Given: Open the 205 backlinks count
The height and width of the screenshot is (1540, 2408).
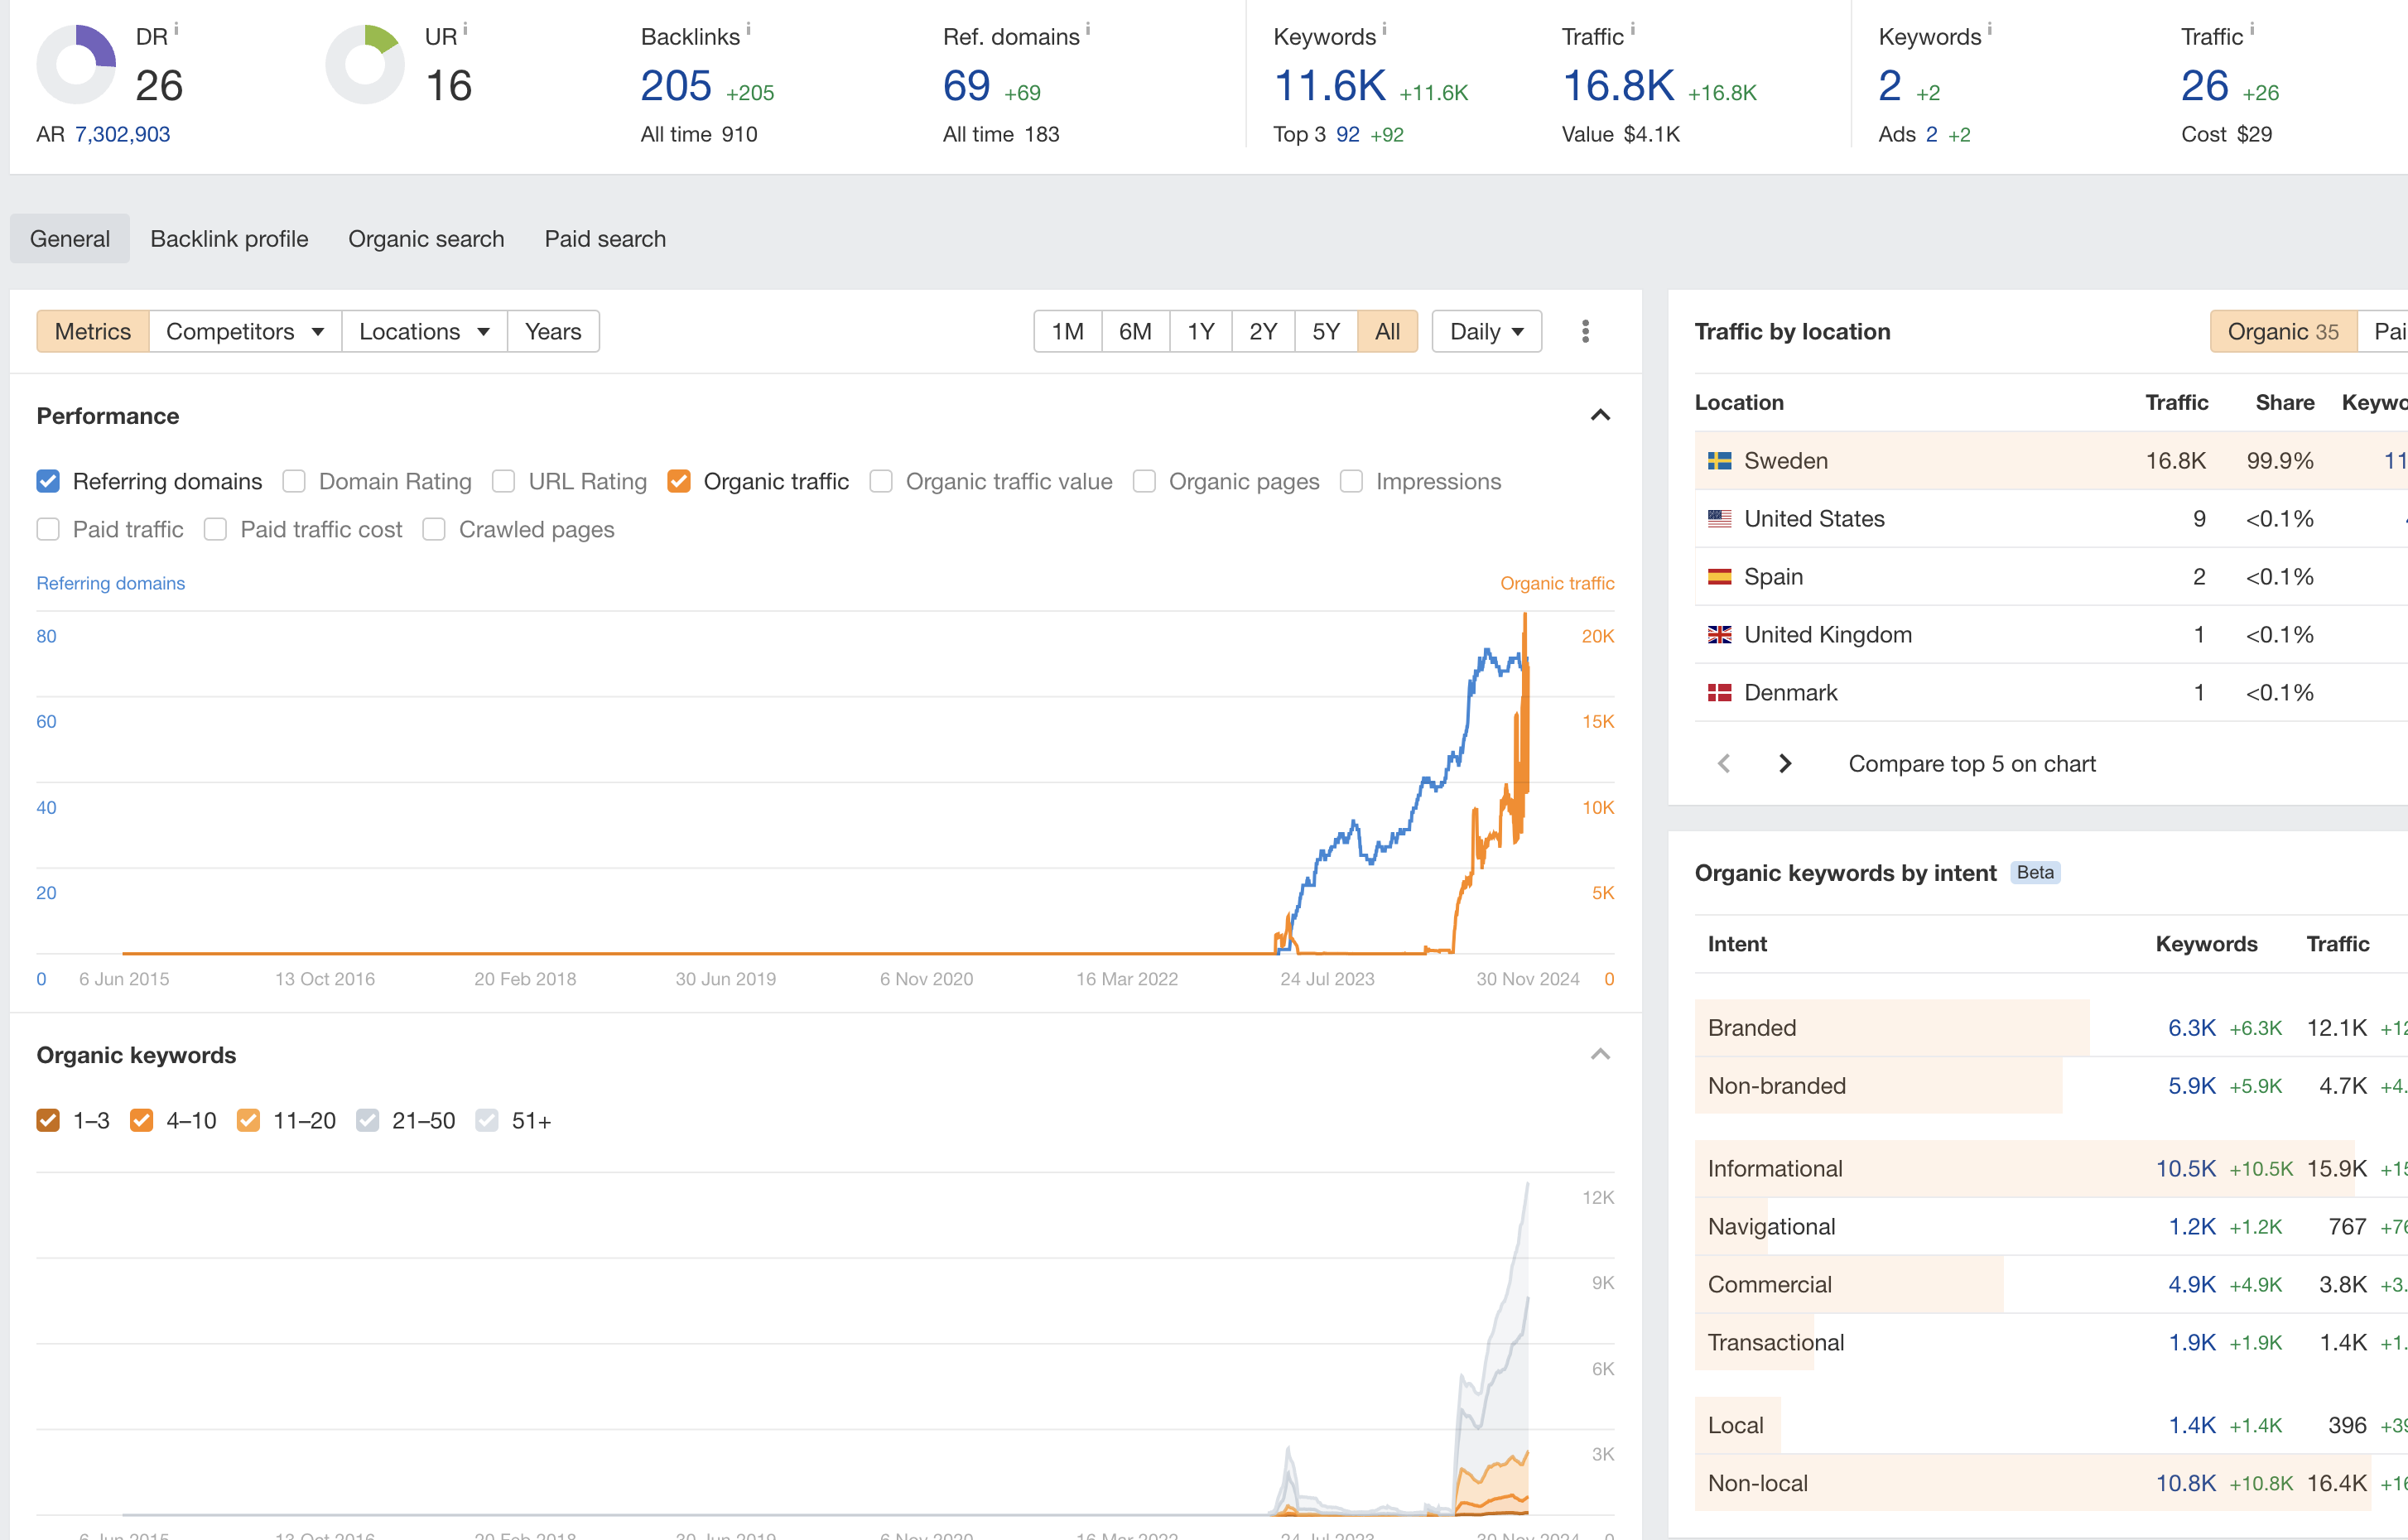Looking at the screenshot, I should pyautogui.click(x=676, y=86).
